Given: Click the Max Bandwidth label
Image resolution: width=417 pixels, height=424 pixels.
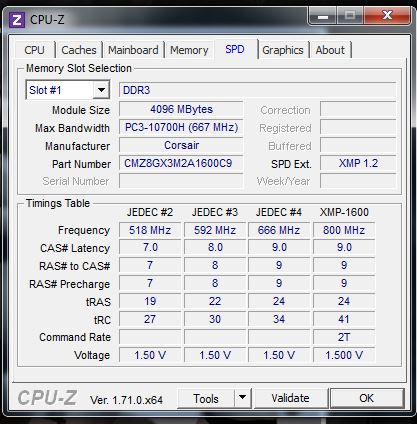Looking at the screenshot, I should pos(72,128).
